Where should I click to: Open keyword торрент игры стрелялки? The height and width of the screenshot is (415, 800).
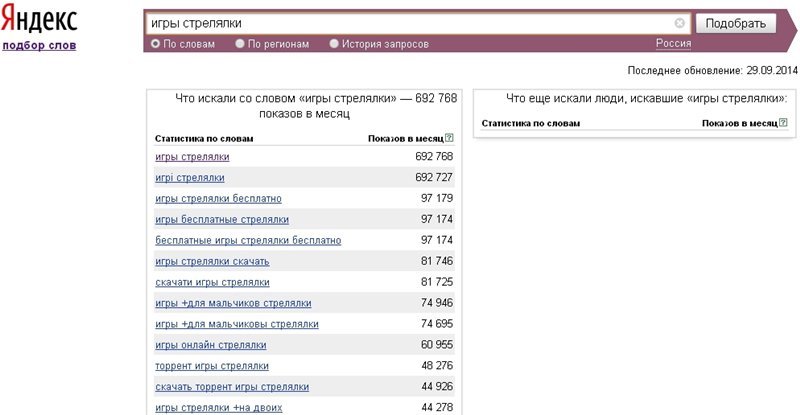tap(212, 366)
